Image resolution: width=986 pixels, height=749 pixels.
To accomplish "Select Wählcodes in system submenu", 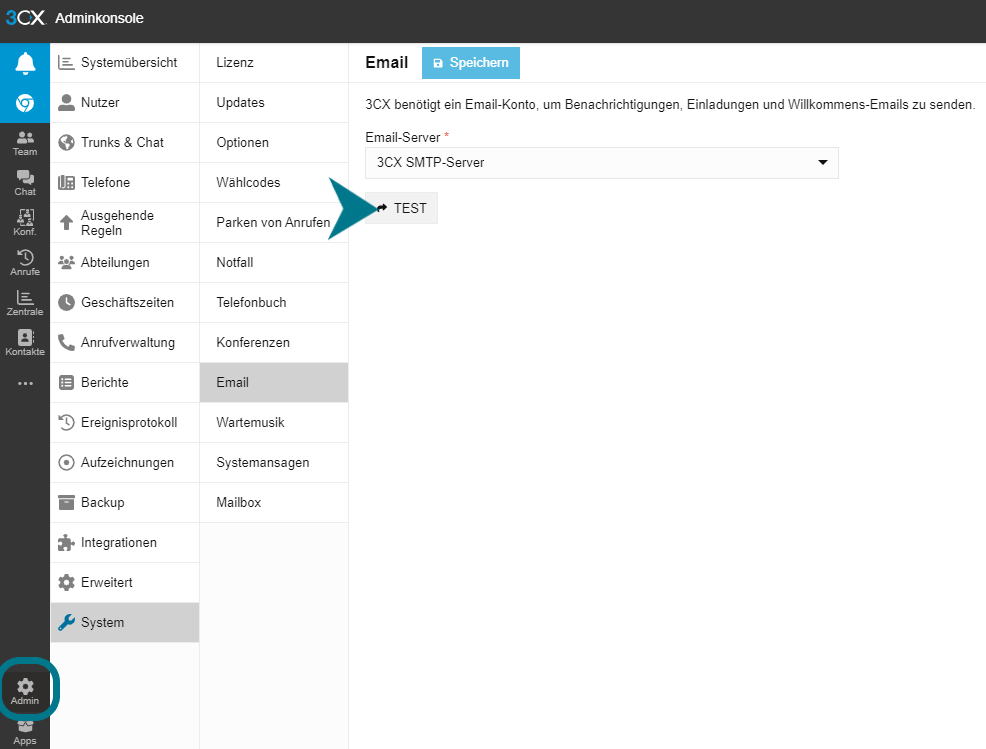I will click(x=274, y=182).
